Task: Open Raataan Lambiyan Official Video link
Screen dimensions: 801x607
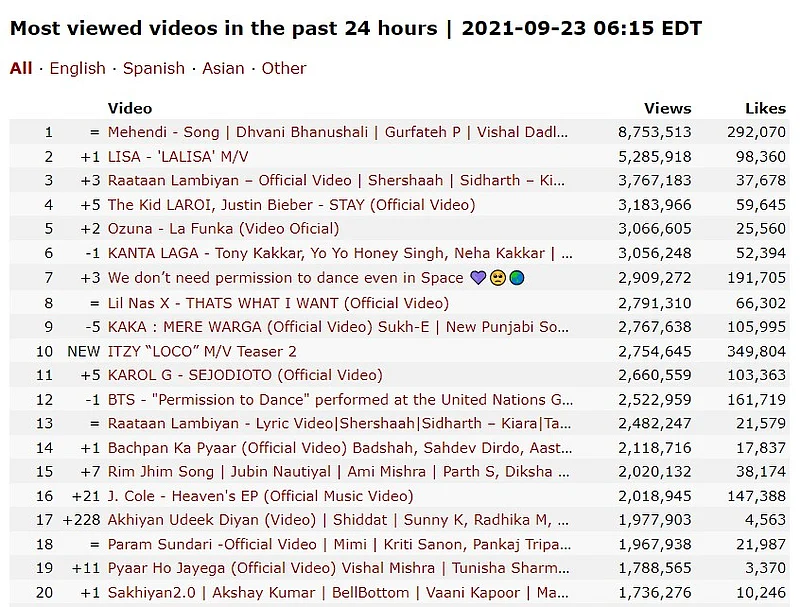Action: coord(336,181)
